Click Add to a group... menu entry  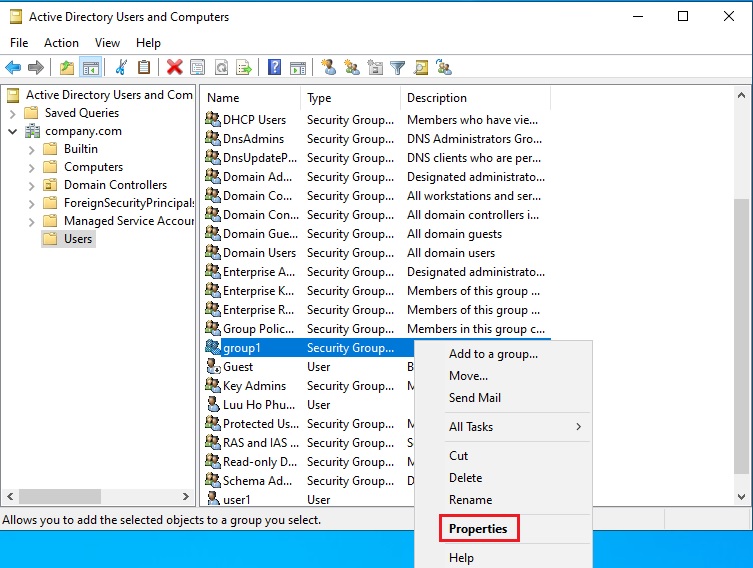(493, 354)
